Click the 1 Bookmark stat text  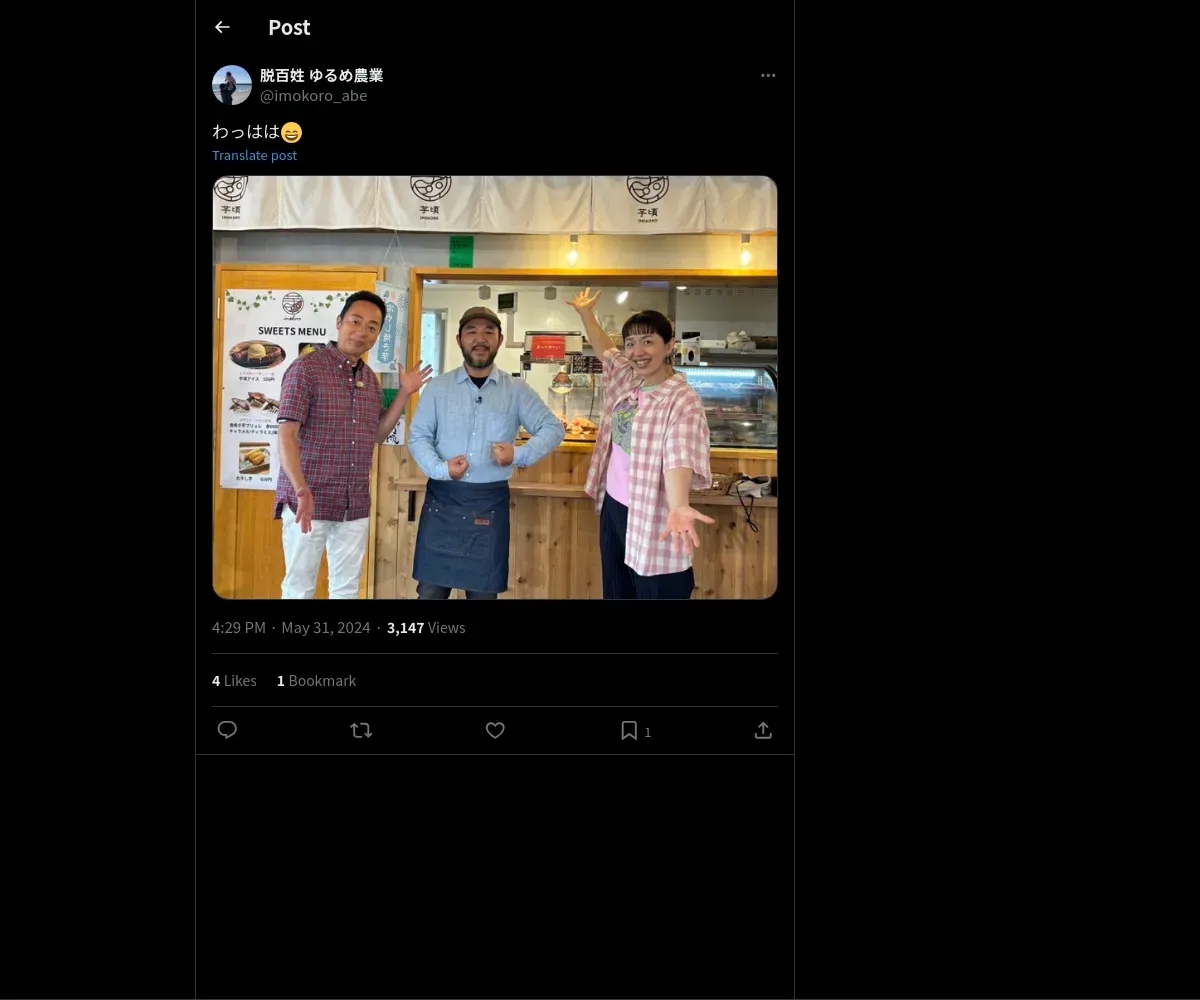point(316,681)
